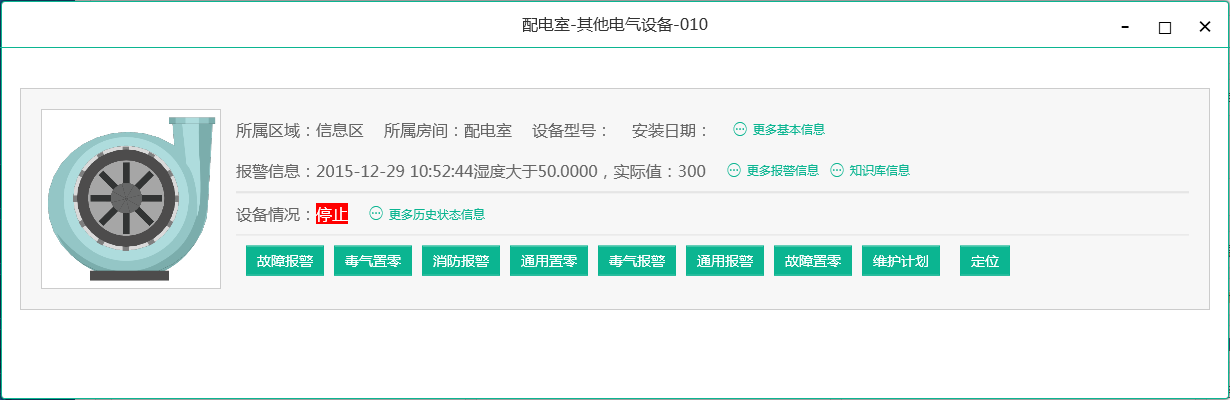Image resolution: width=1230 pixels, height=400 pixels.
Task: Click the fan equipment thumbnail image
Action: (131, 199)
